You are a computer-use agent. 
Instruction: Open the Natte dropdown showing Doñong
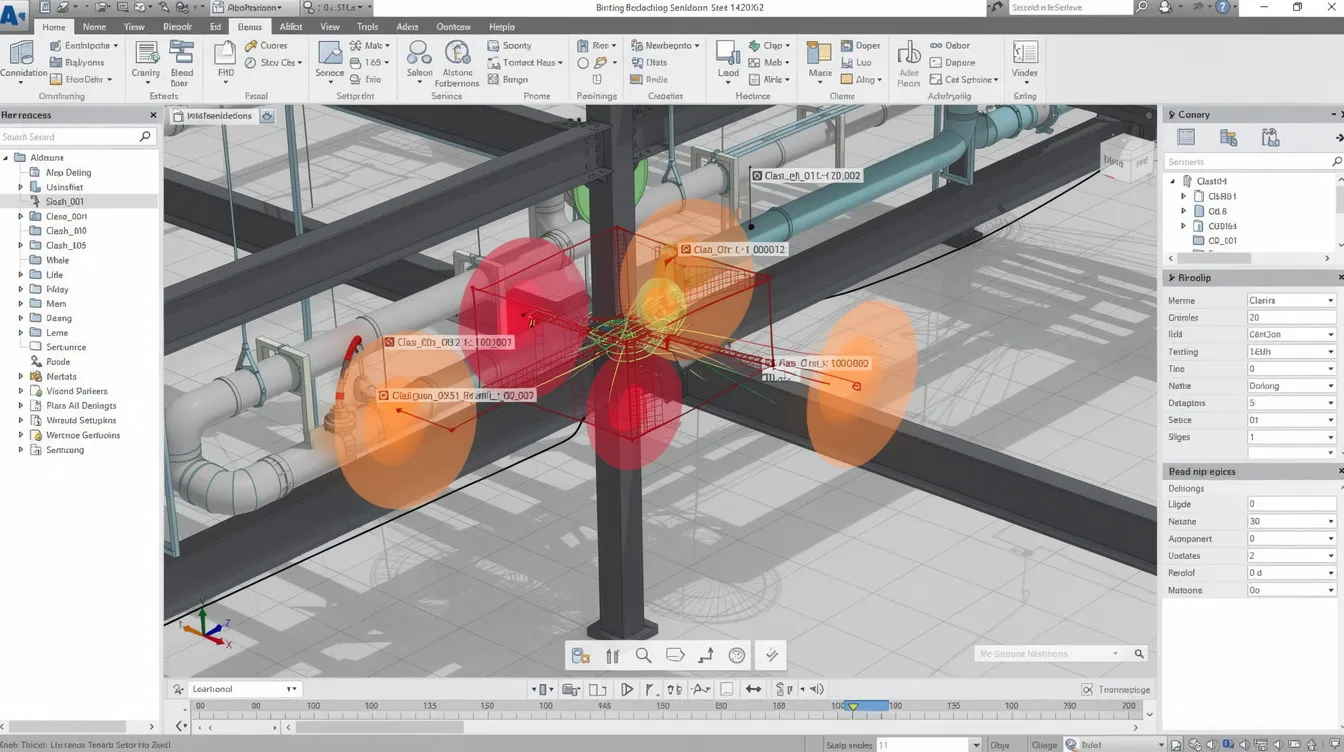1290,385
